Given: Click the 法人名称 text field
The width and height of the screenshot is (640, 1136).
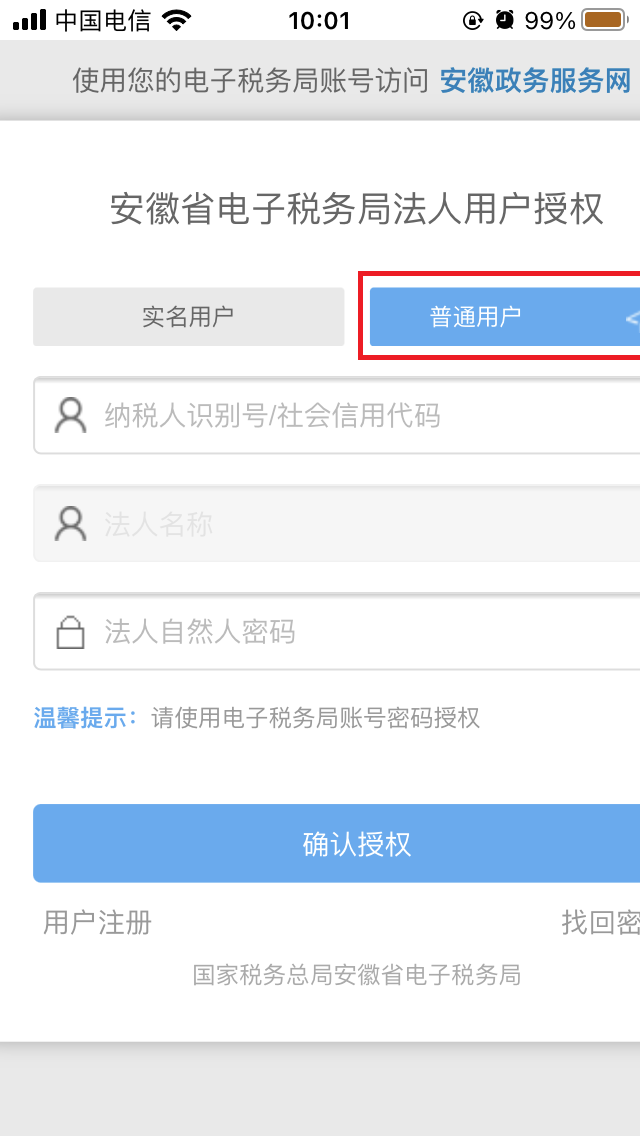Looking at the screenshot, I should point(337,524).
